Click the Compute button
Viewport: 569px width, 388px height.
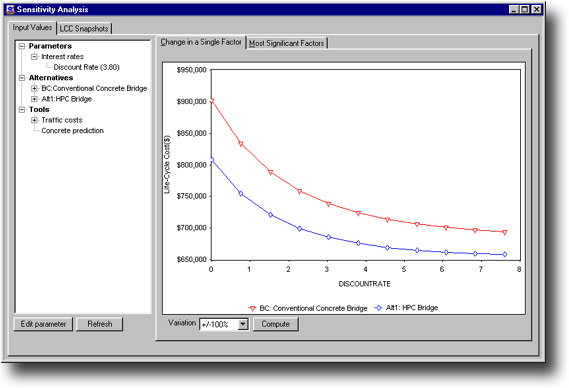(275, 324)
